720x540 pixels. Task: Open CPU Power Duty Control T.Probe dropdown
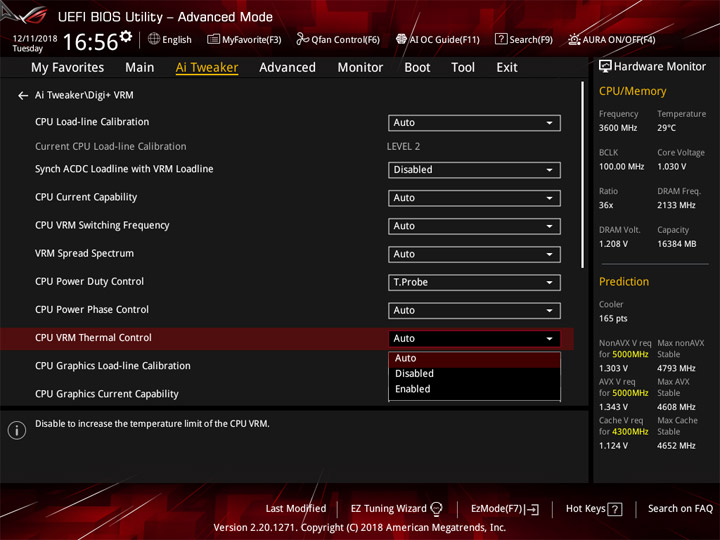474,282
